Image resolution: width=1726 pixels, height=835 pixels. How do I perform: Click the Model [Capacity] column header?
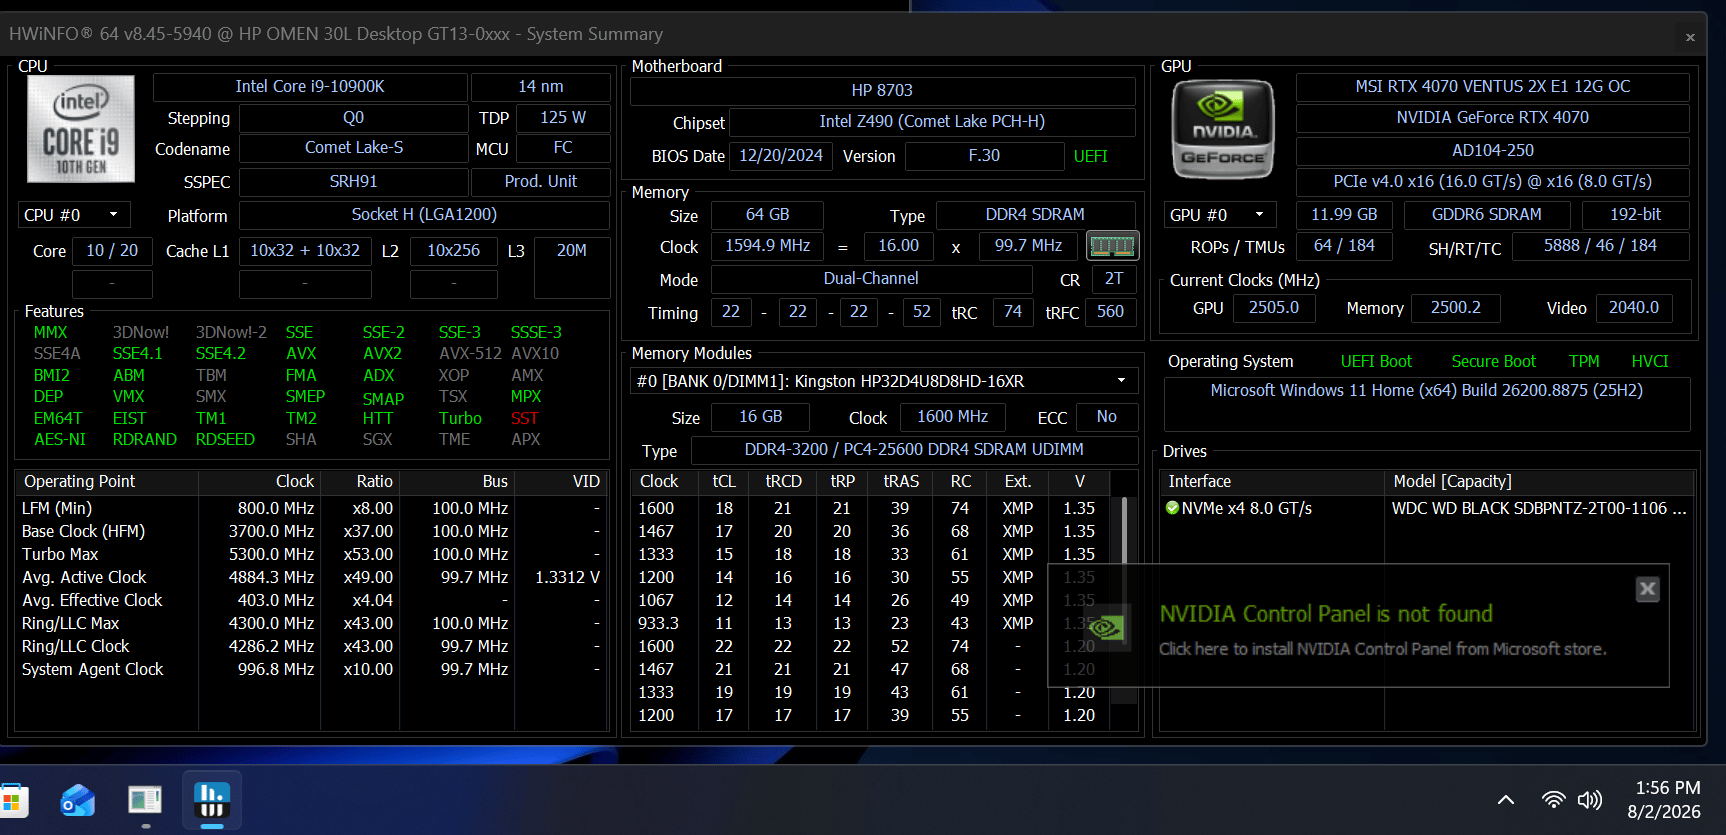tap(1539, 482)
